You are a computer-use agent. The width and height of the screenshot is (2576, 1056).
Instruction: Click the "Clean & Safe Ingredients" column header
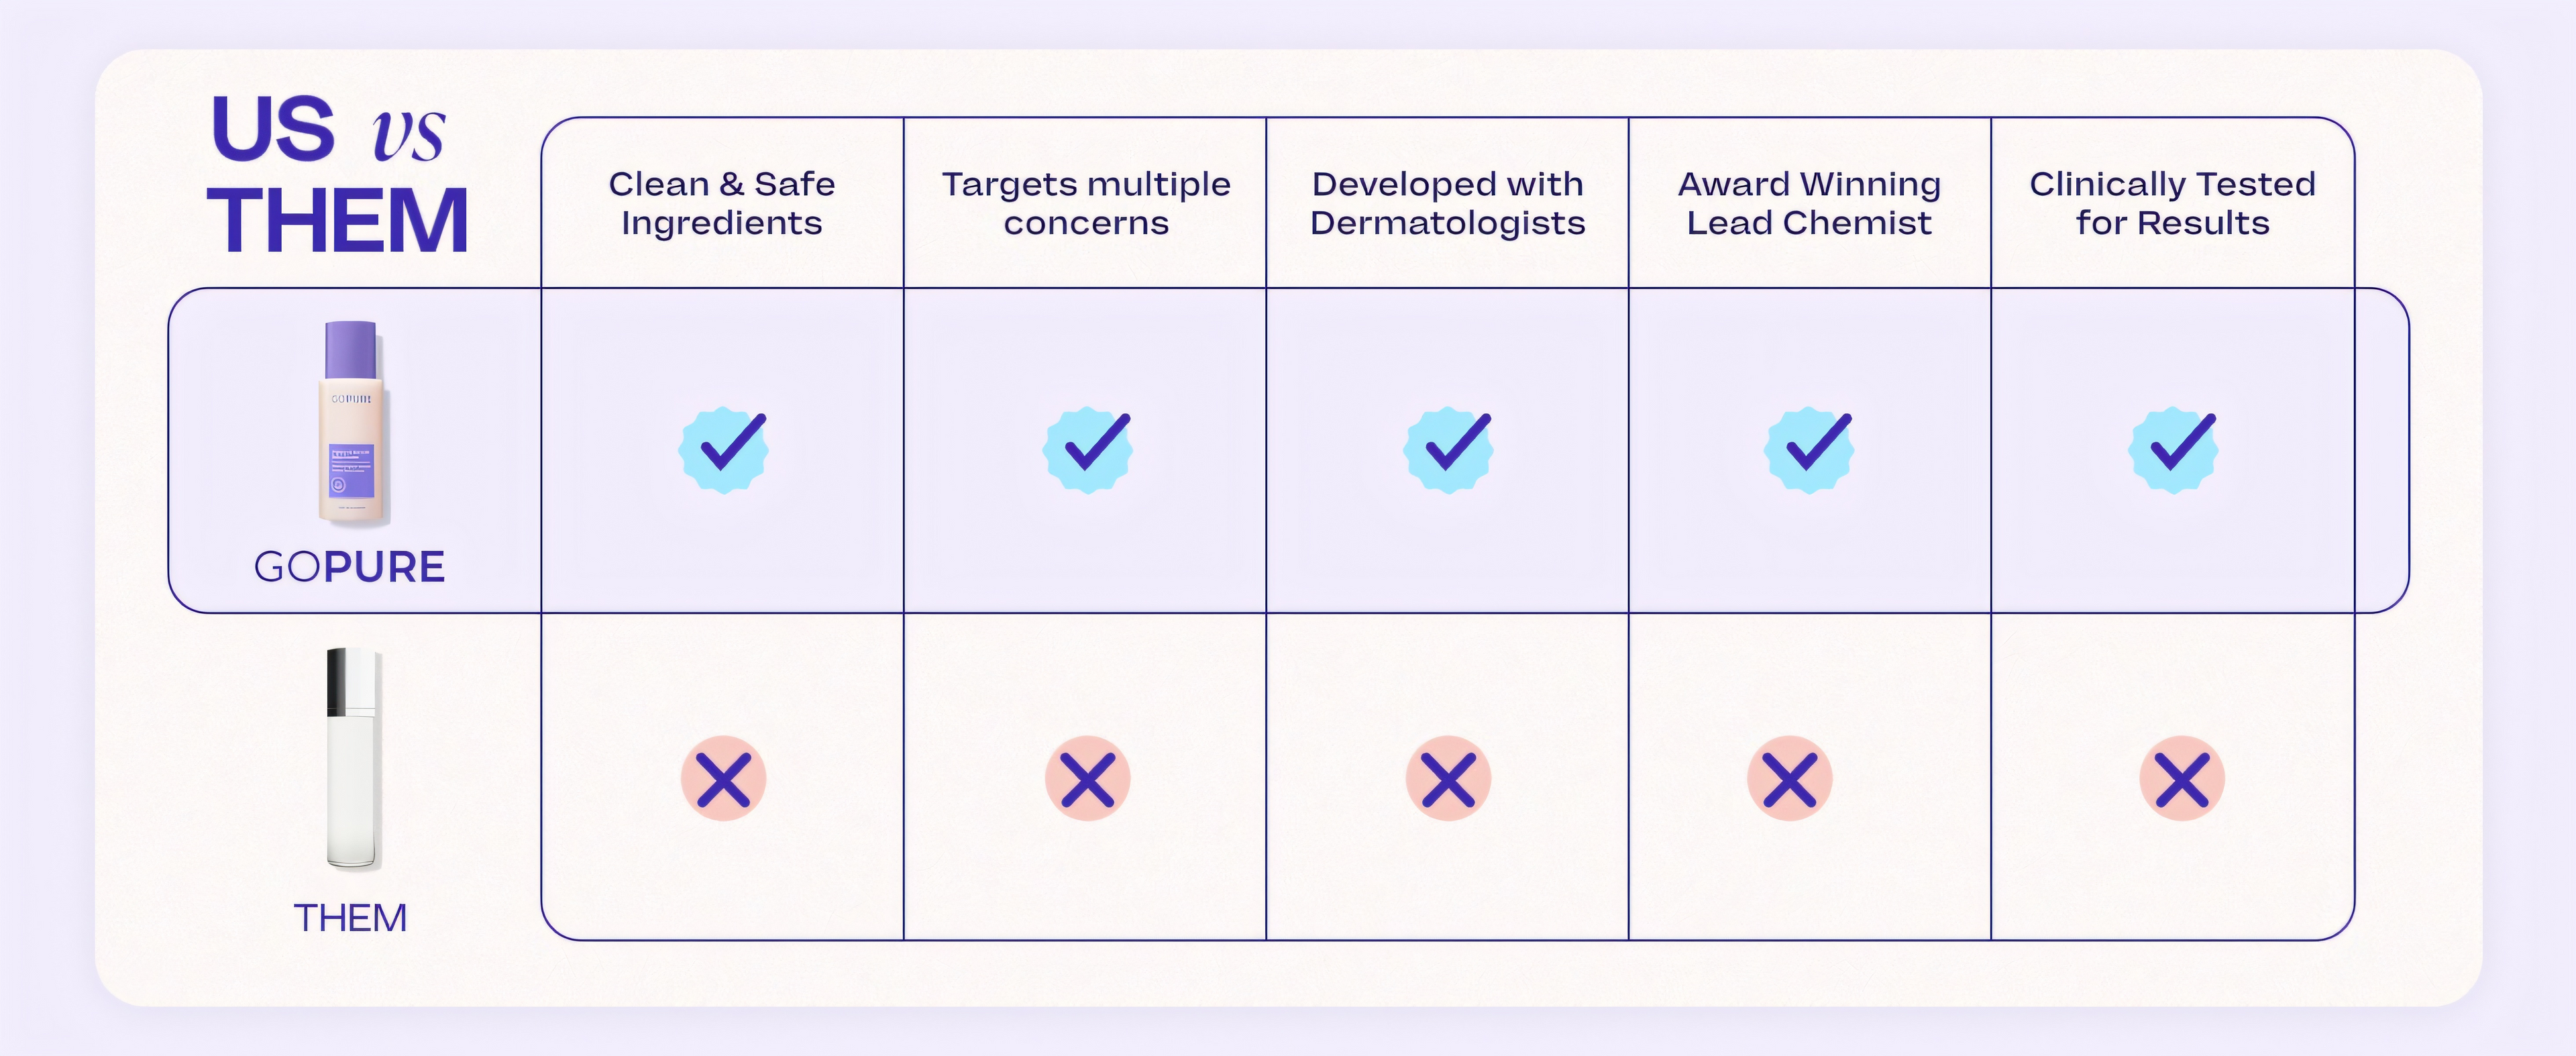coord(722,203)
